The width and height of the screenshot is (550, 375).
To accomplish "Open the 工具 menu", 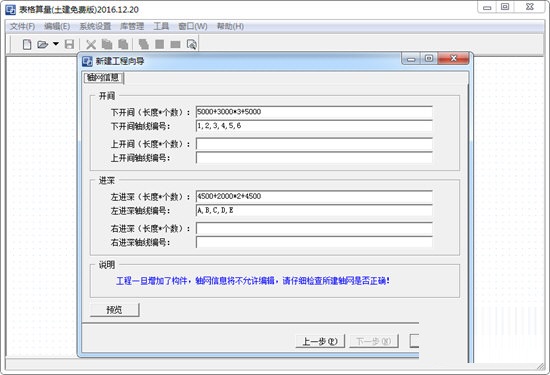I will point(161,26).
